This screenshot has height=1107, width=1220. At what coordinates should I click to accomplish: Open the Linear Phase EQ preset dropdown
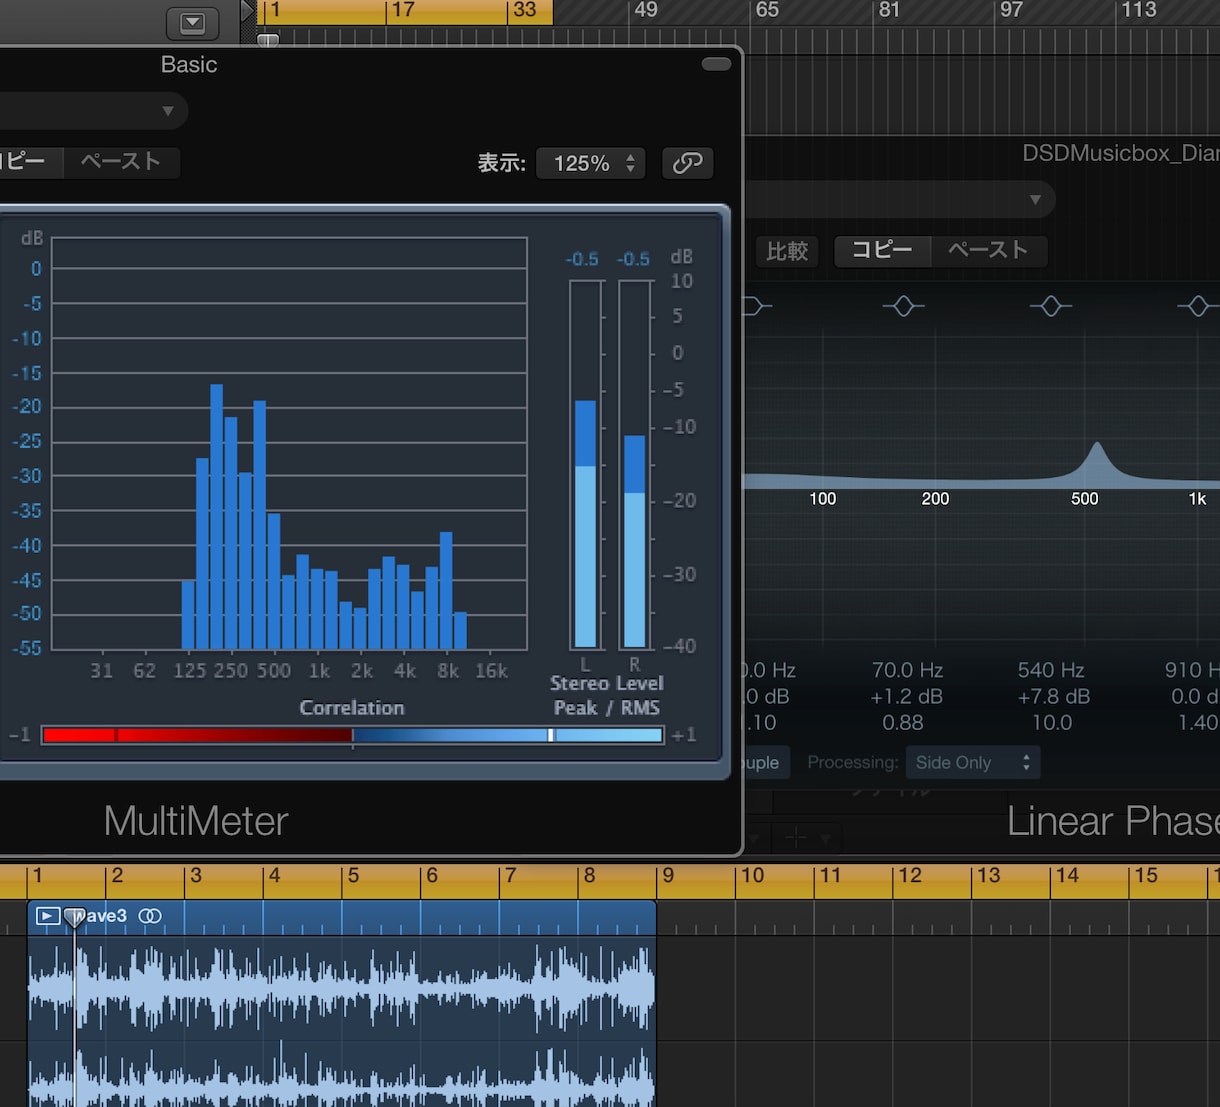(900, 199)
